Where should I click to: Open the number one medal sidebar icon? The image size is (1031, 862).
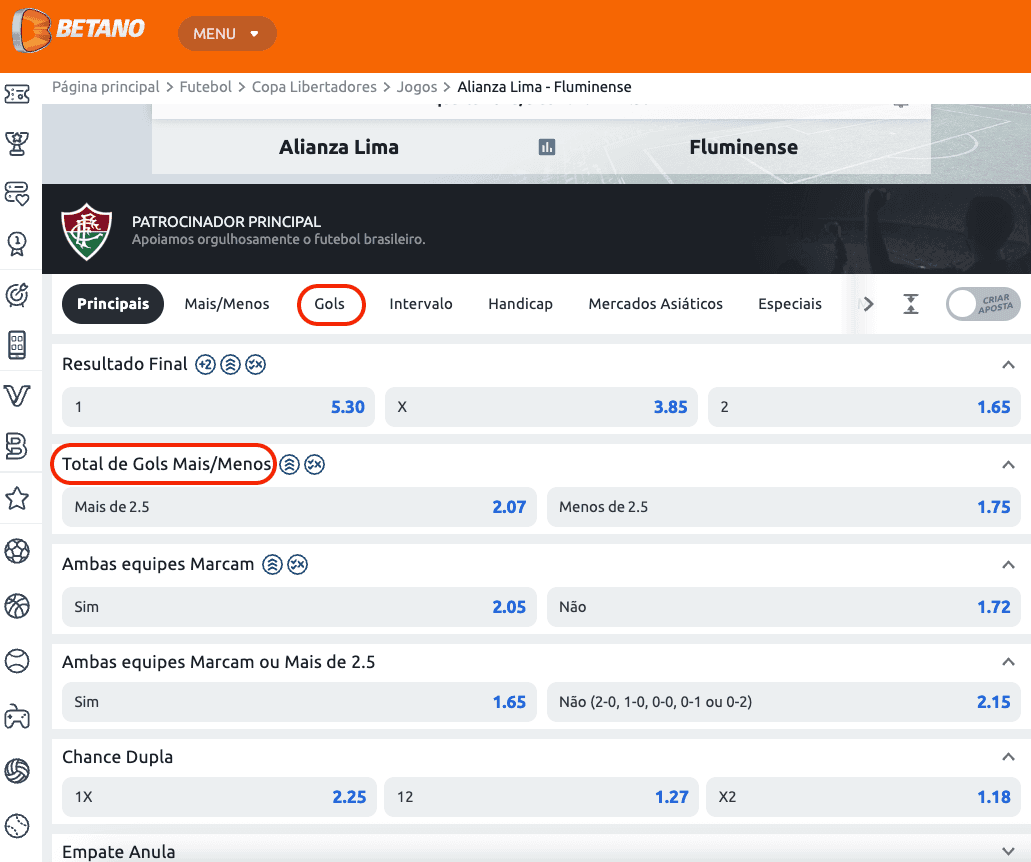point(17,244)
